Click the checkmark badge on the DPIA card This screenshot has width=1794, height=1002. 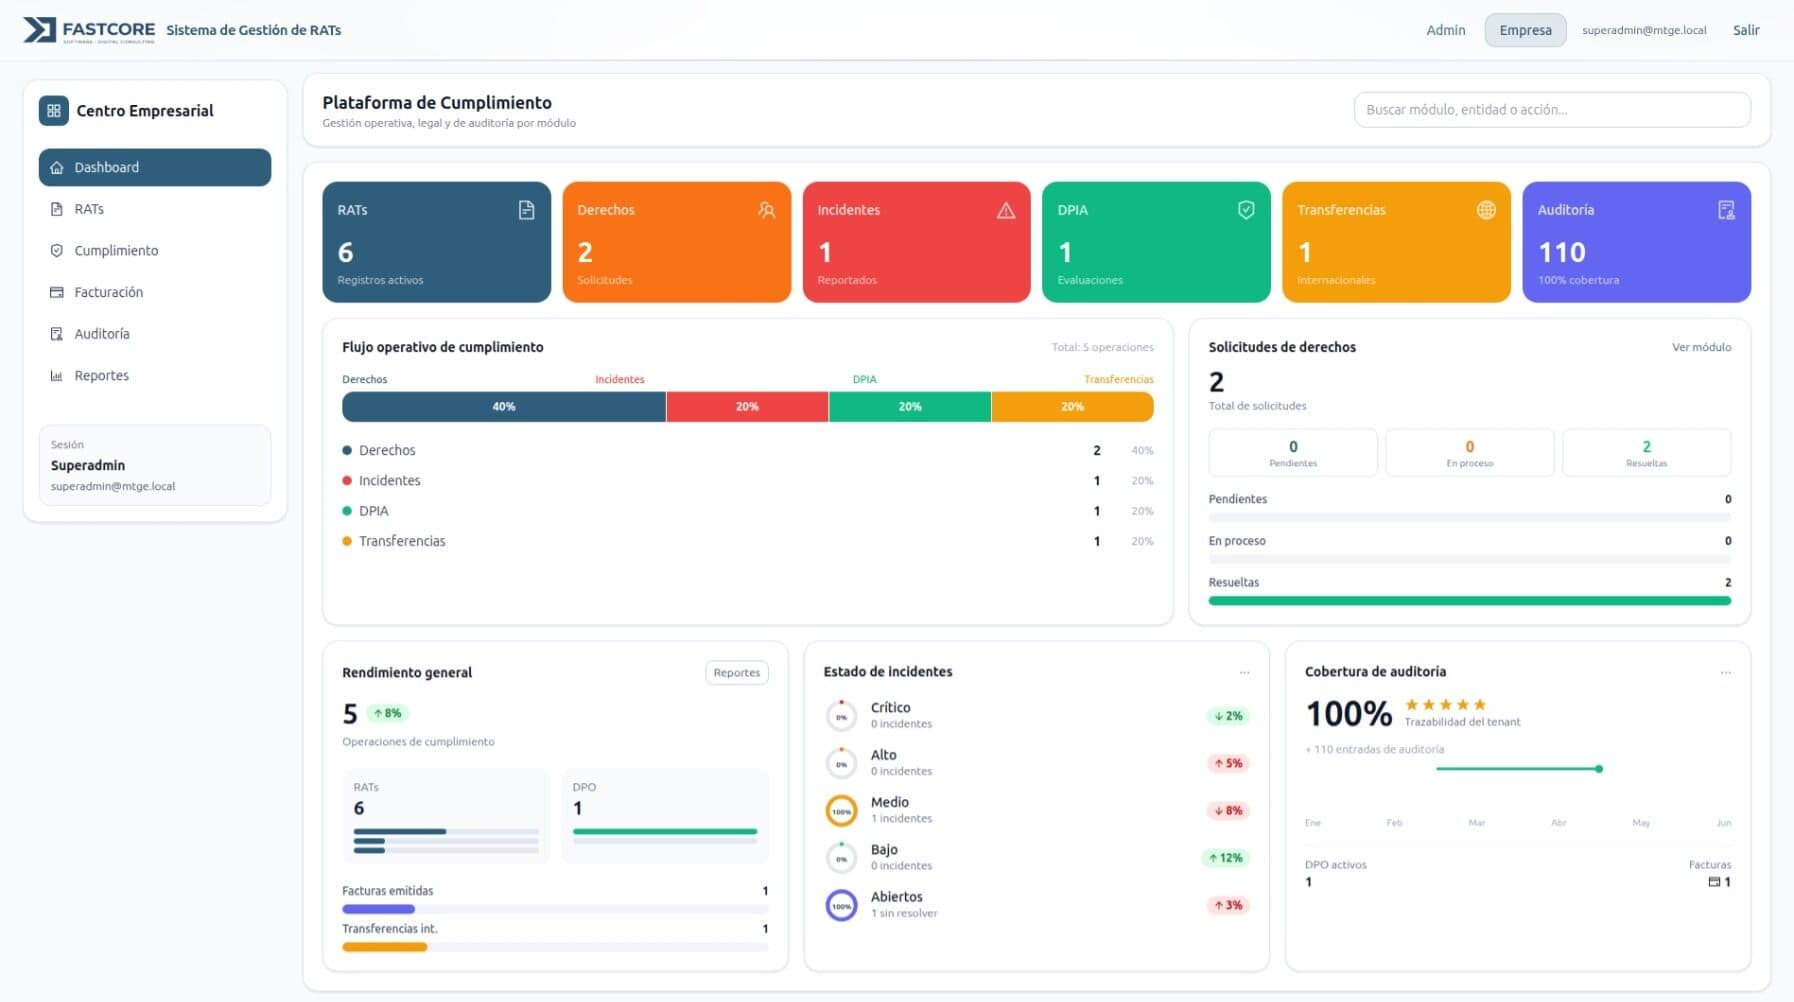[1244, 210]
